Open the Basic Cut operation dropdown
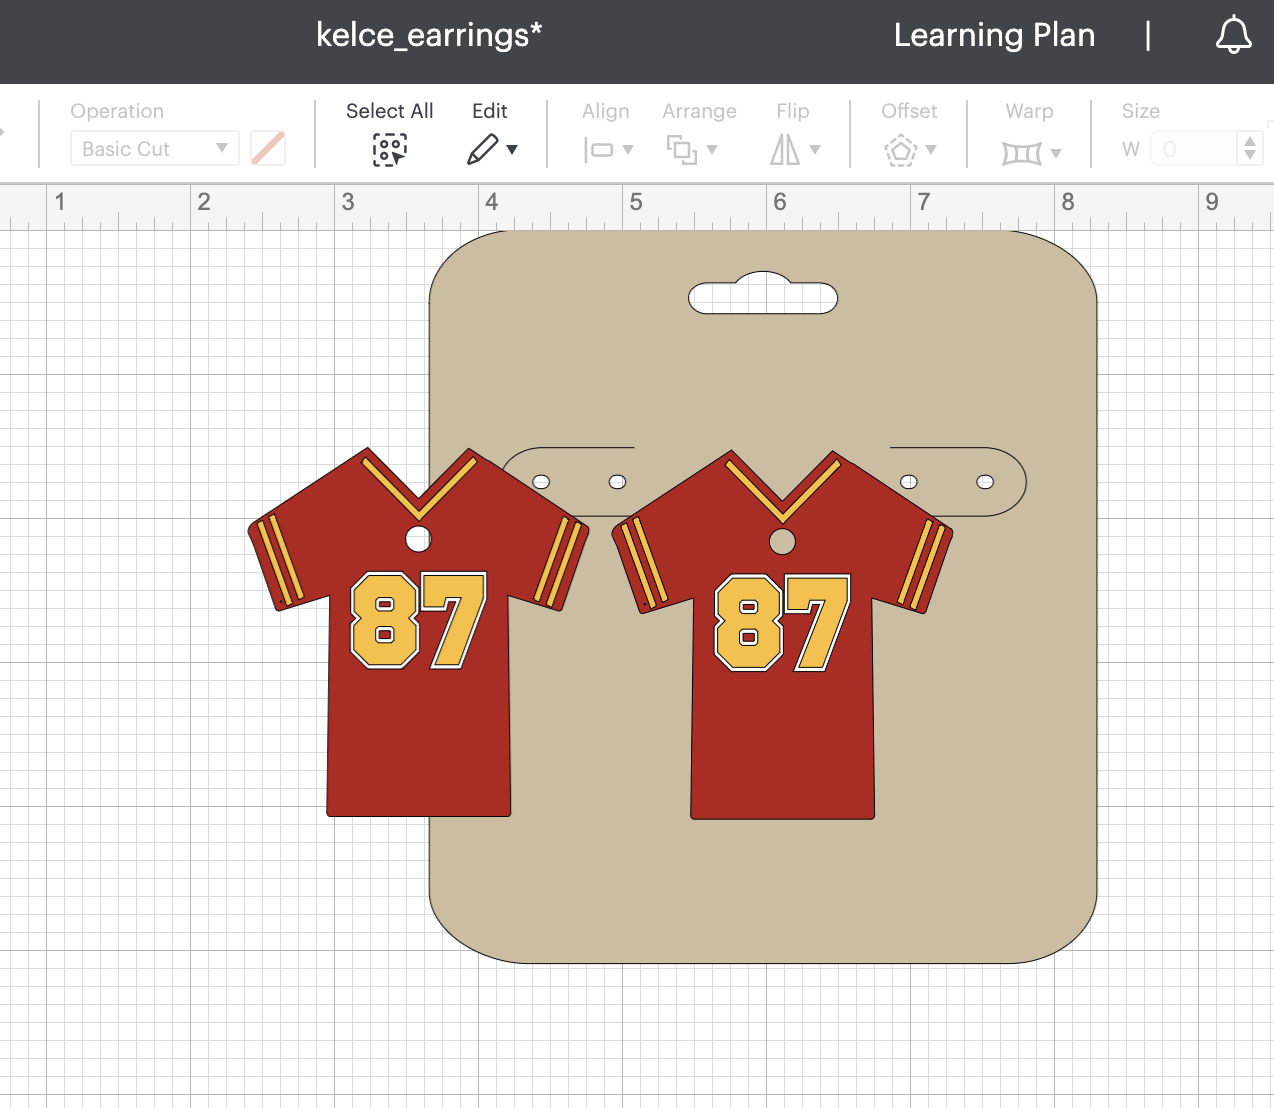 [x=154, y=149]
